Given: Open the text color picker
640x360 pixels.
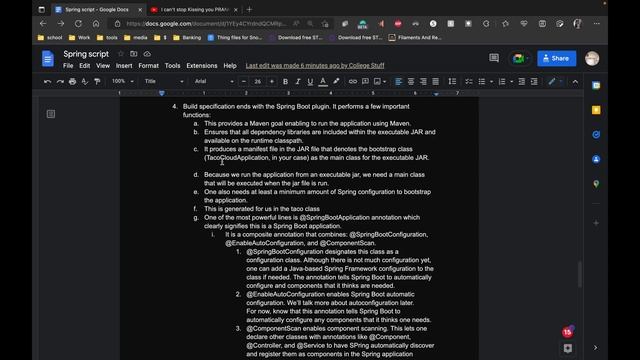Looking at the screenshot, I should (x=323, y=82).
